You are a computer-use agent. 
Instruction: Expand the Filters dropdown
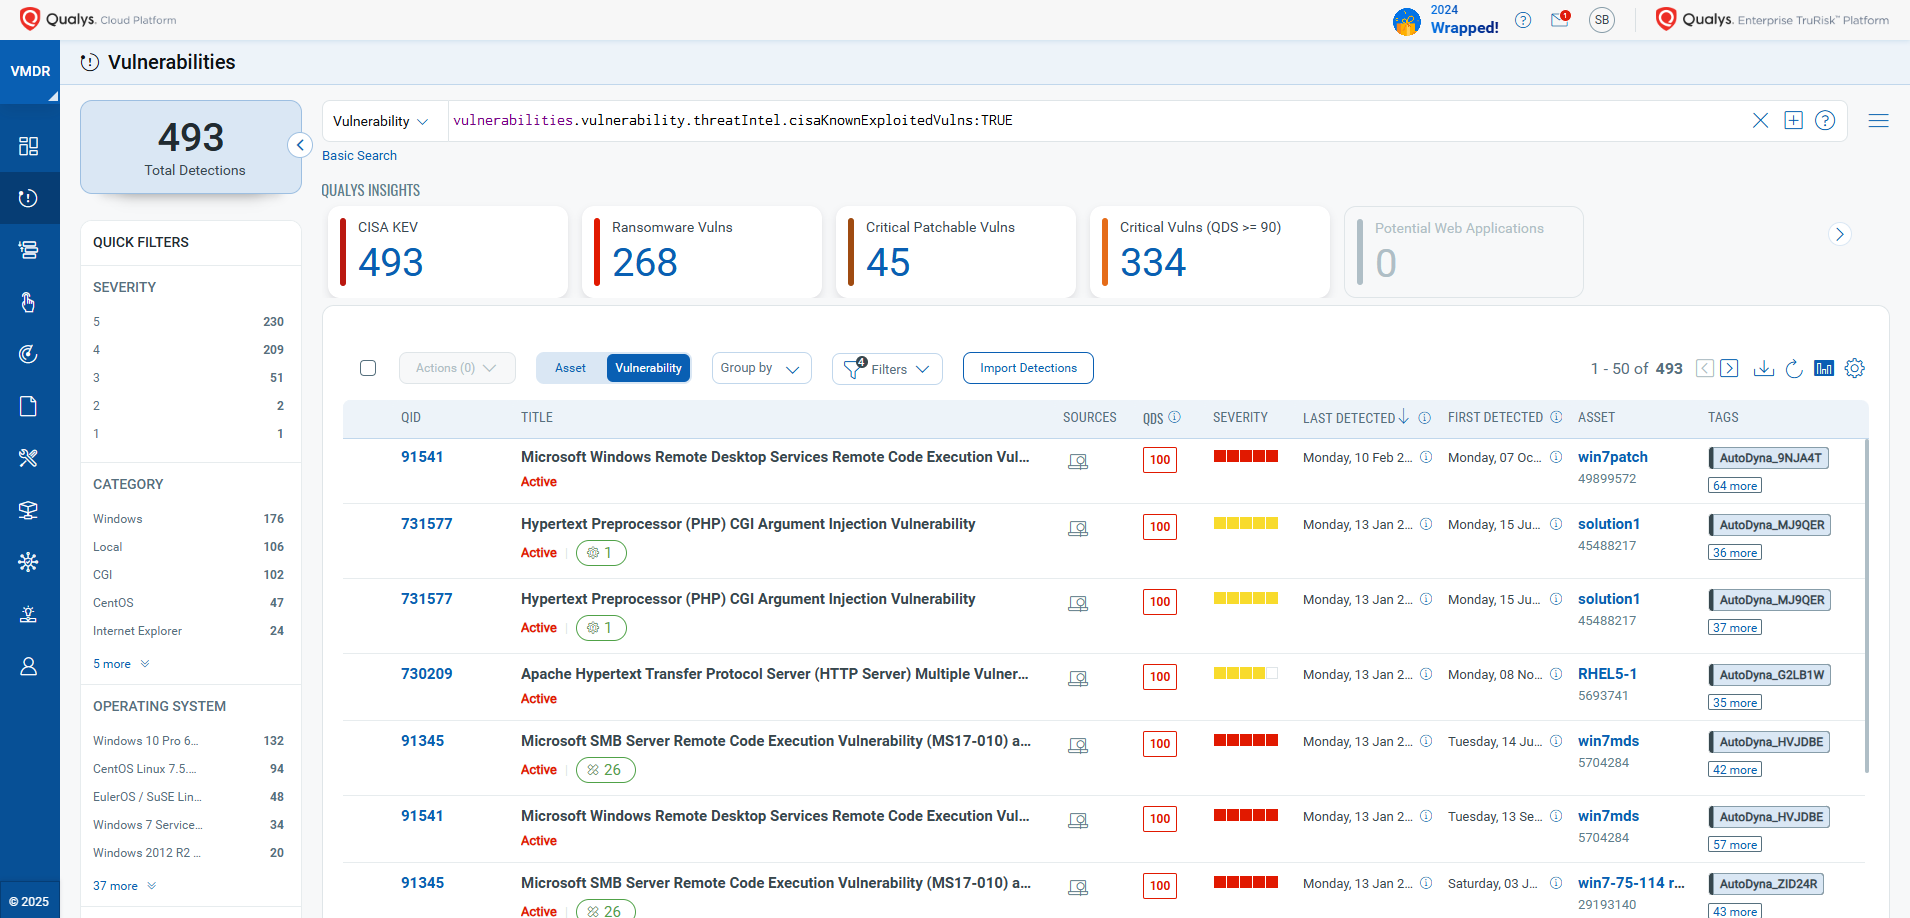[x=887, y=369]
